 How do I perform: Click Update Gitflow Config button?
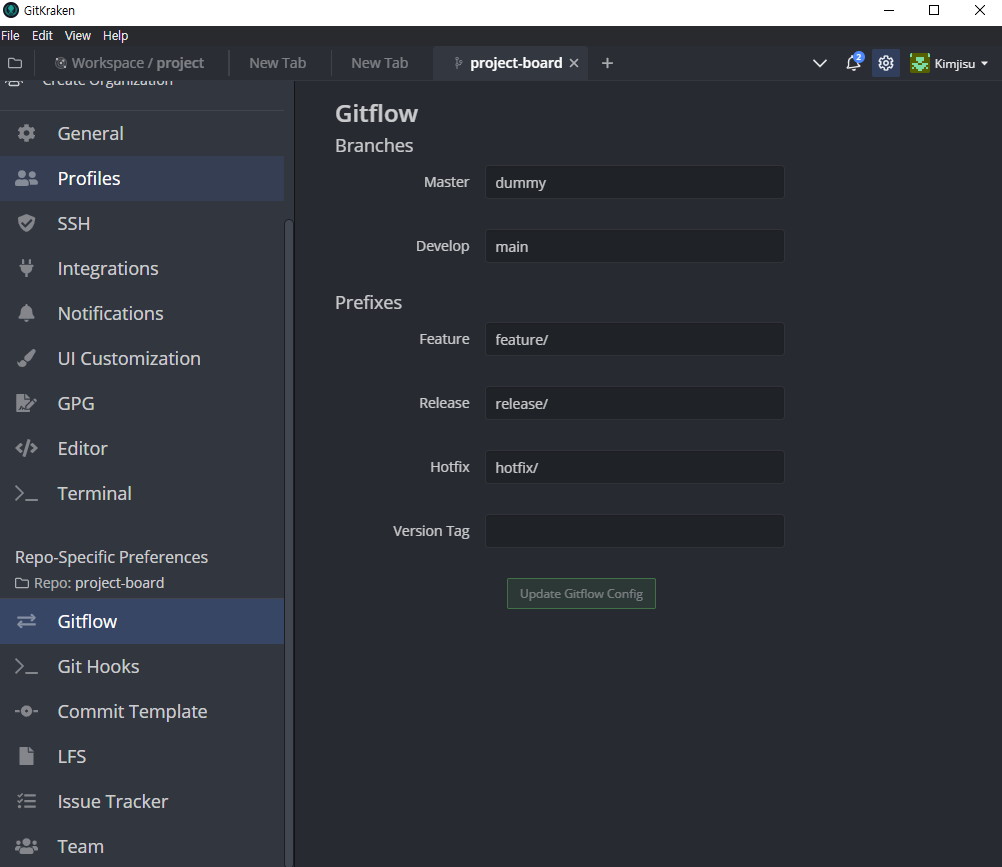tap(581, 594)
